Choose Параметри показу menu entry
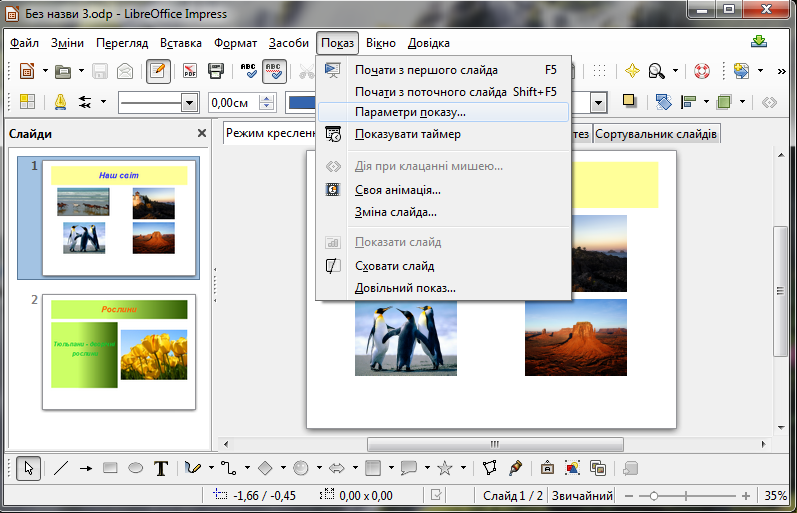797x513 pixels. coord(442,112)
